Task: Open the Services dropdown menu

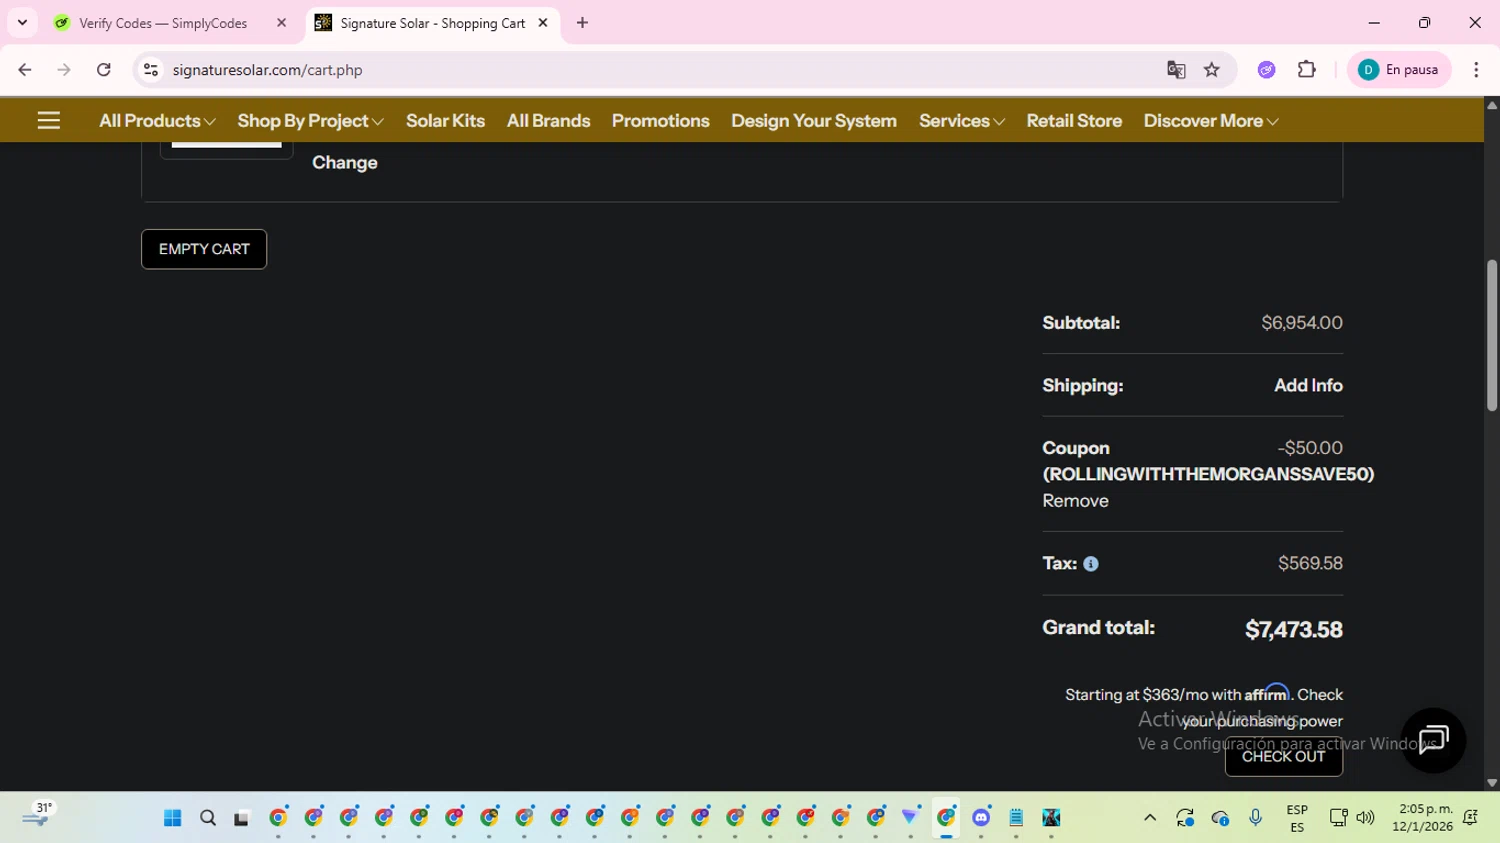Action: click(962, 121)
